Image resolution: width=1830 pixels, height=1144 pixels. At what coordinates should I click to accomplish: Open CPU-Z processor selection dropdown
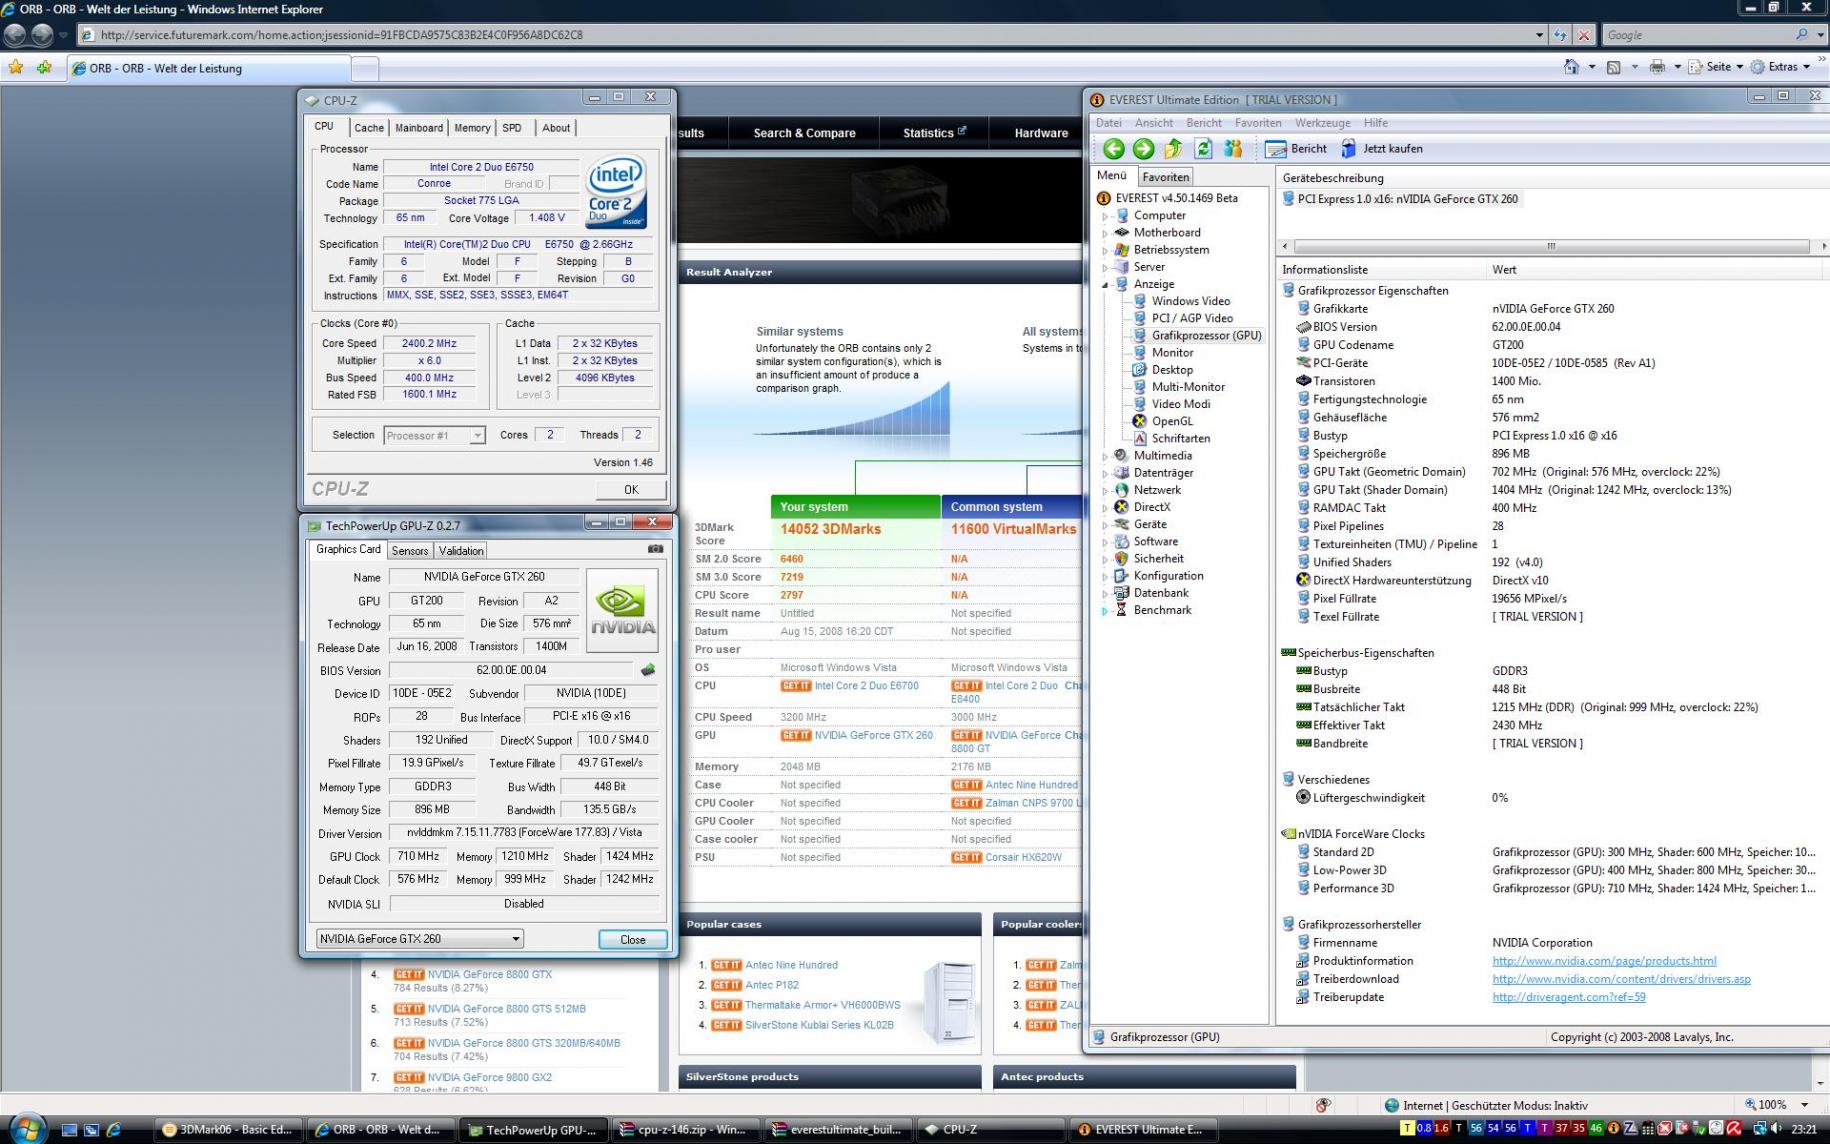(x=477, y=435)
